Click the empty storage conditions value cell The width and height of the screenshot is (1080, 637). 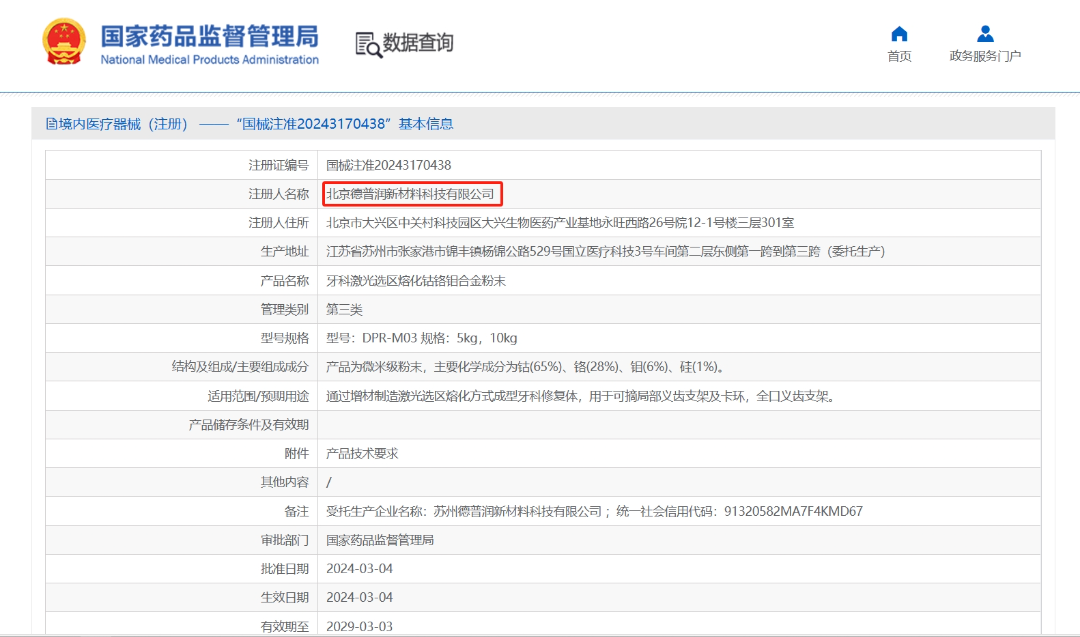point(678,425)
